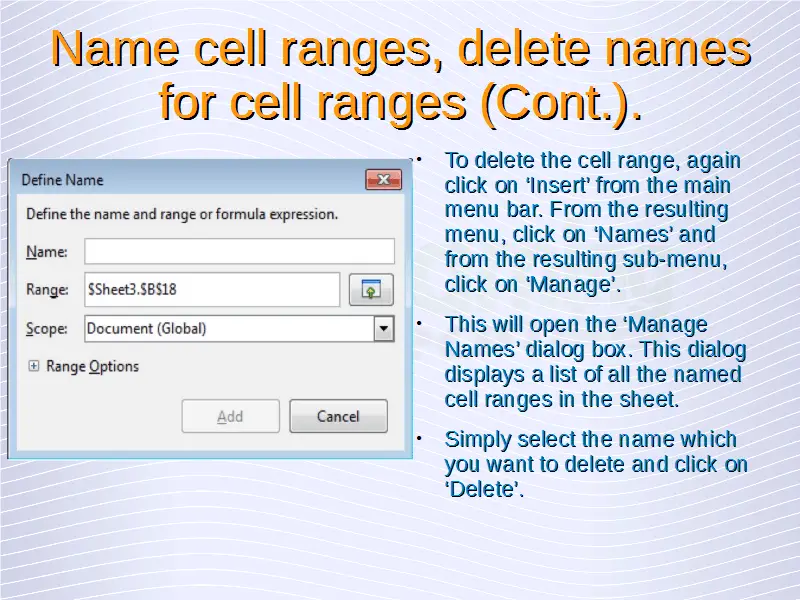Click inside the empty Name text field
The height and width of the screenshot is (600, 800).
click(239, 251)
